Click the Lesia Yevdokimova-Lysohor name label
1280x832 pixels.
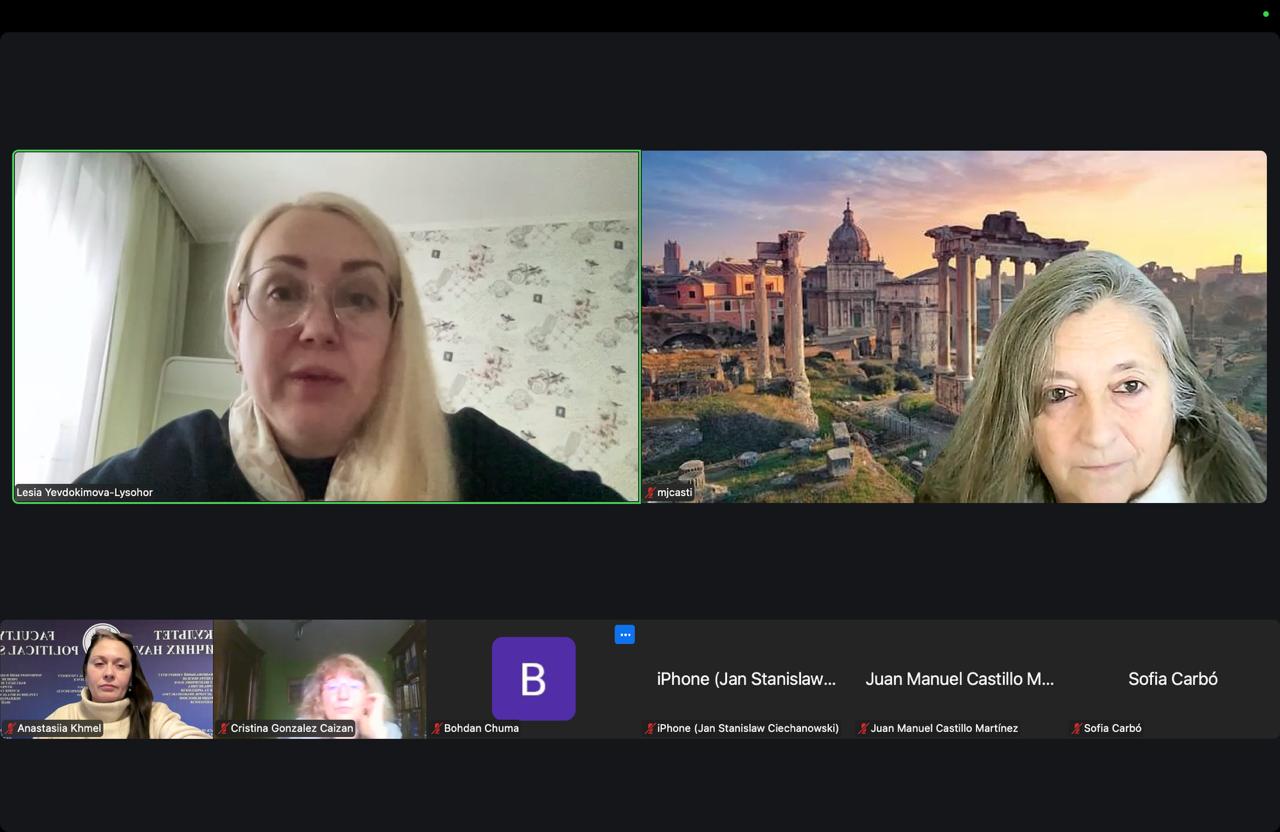coord(85,493)
